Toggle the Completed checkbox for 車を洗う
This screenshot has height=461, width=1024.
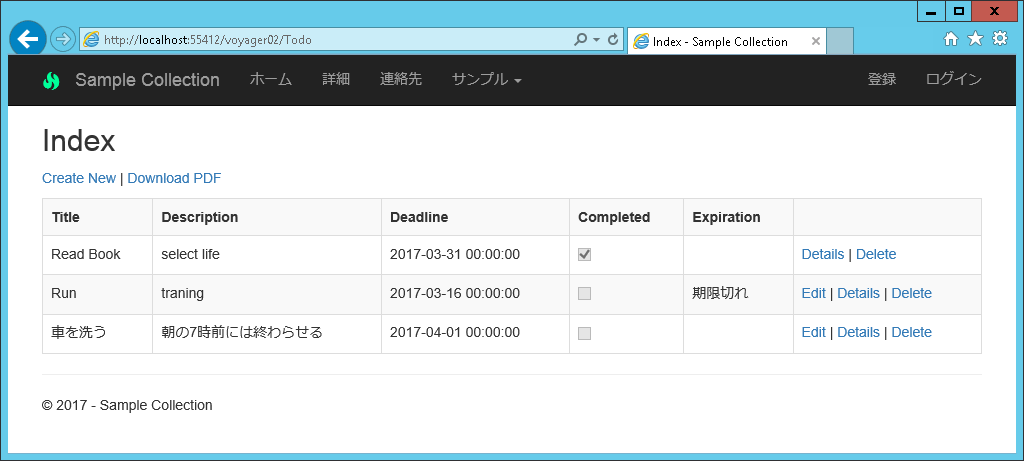point(584,333)
